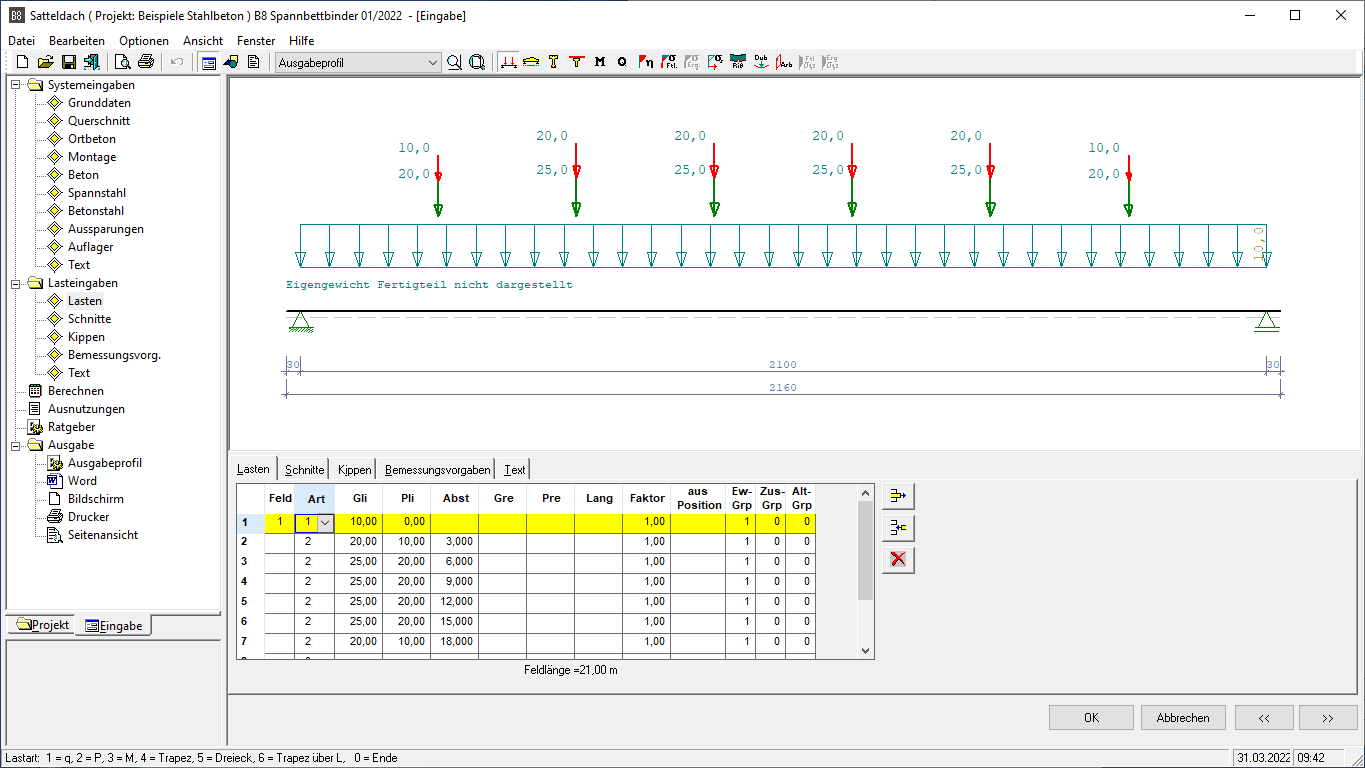Click the Abst cell showing 18,000
The image size is (1365, 768).
(x=455, y=642)
